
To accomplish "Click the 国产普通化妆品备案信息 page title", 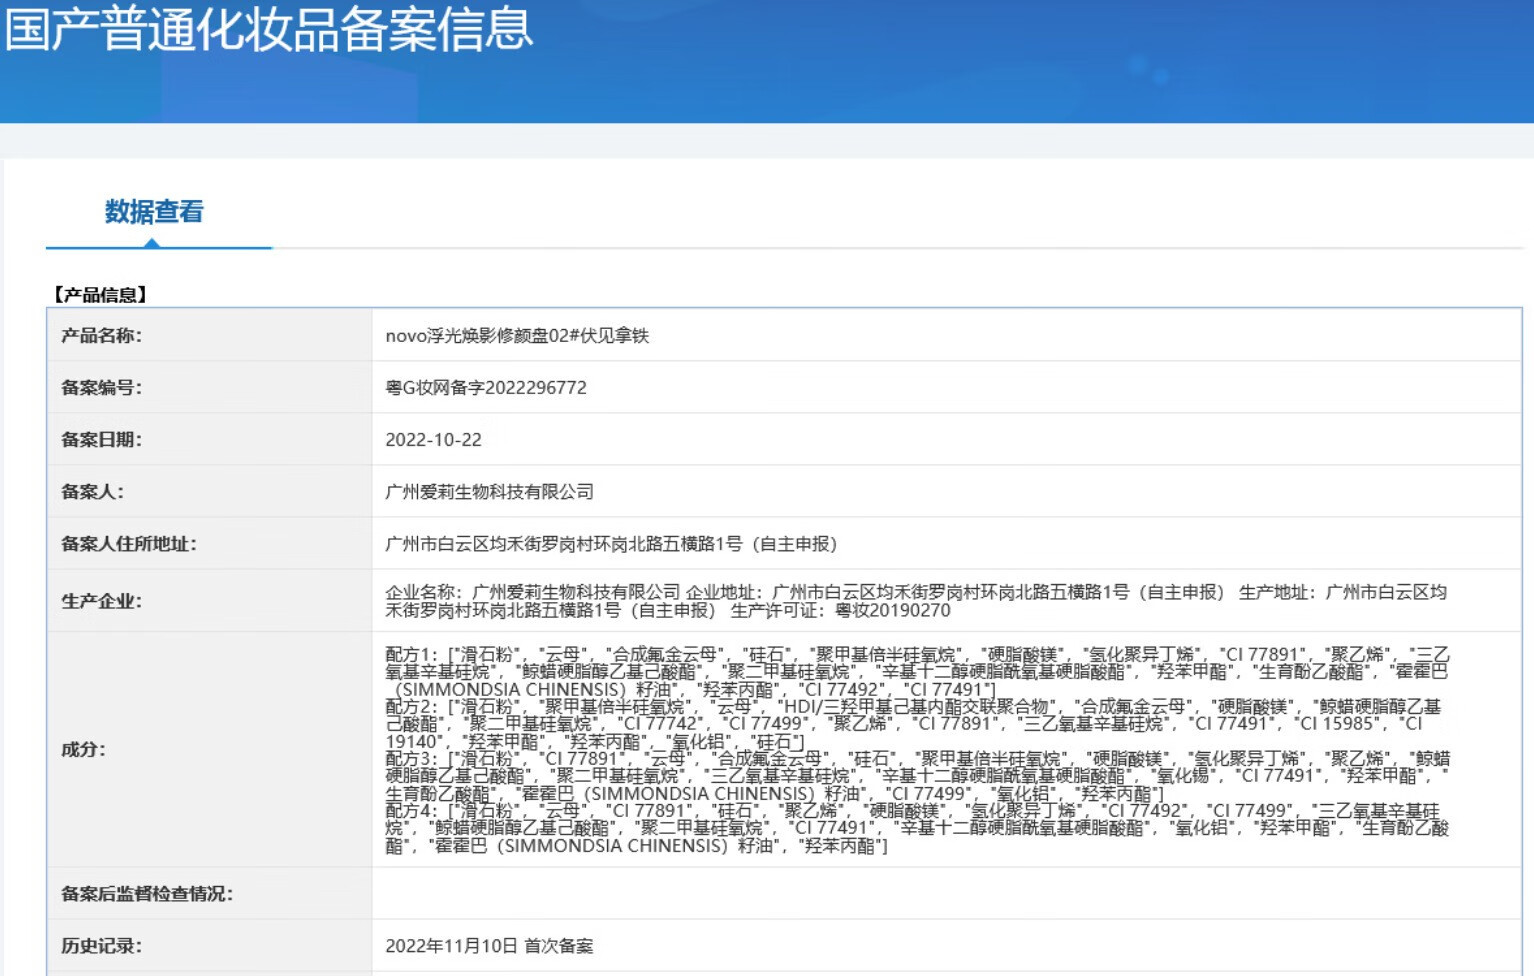I will [x=269, y=28].
